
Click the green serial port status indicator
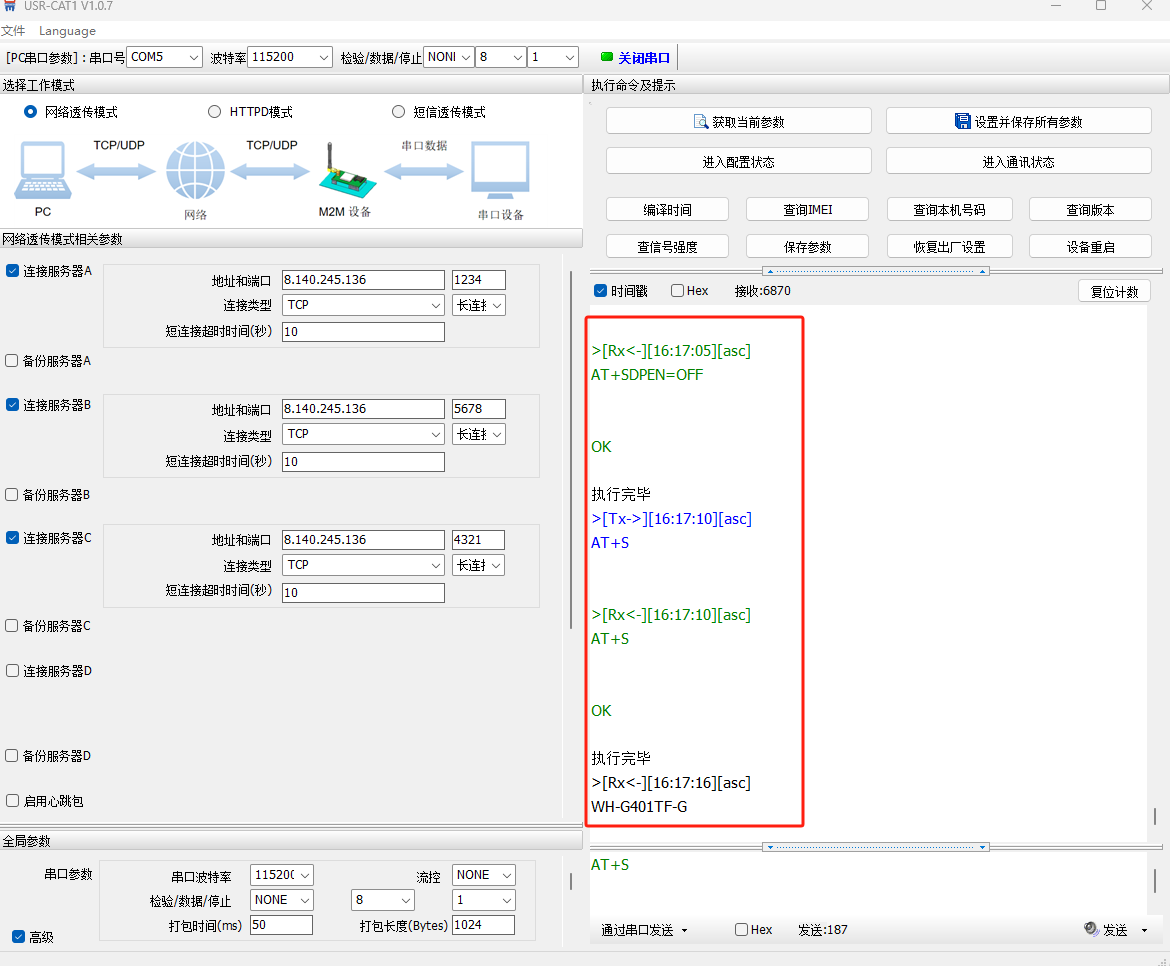click(x=606, y=57)
